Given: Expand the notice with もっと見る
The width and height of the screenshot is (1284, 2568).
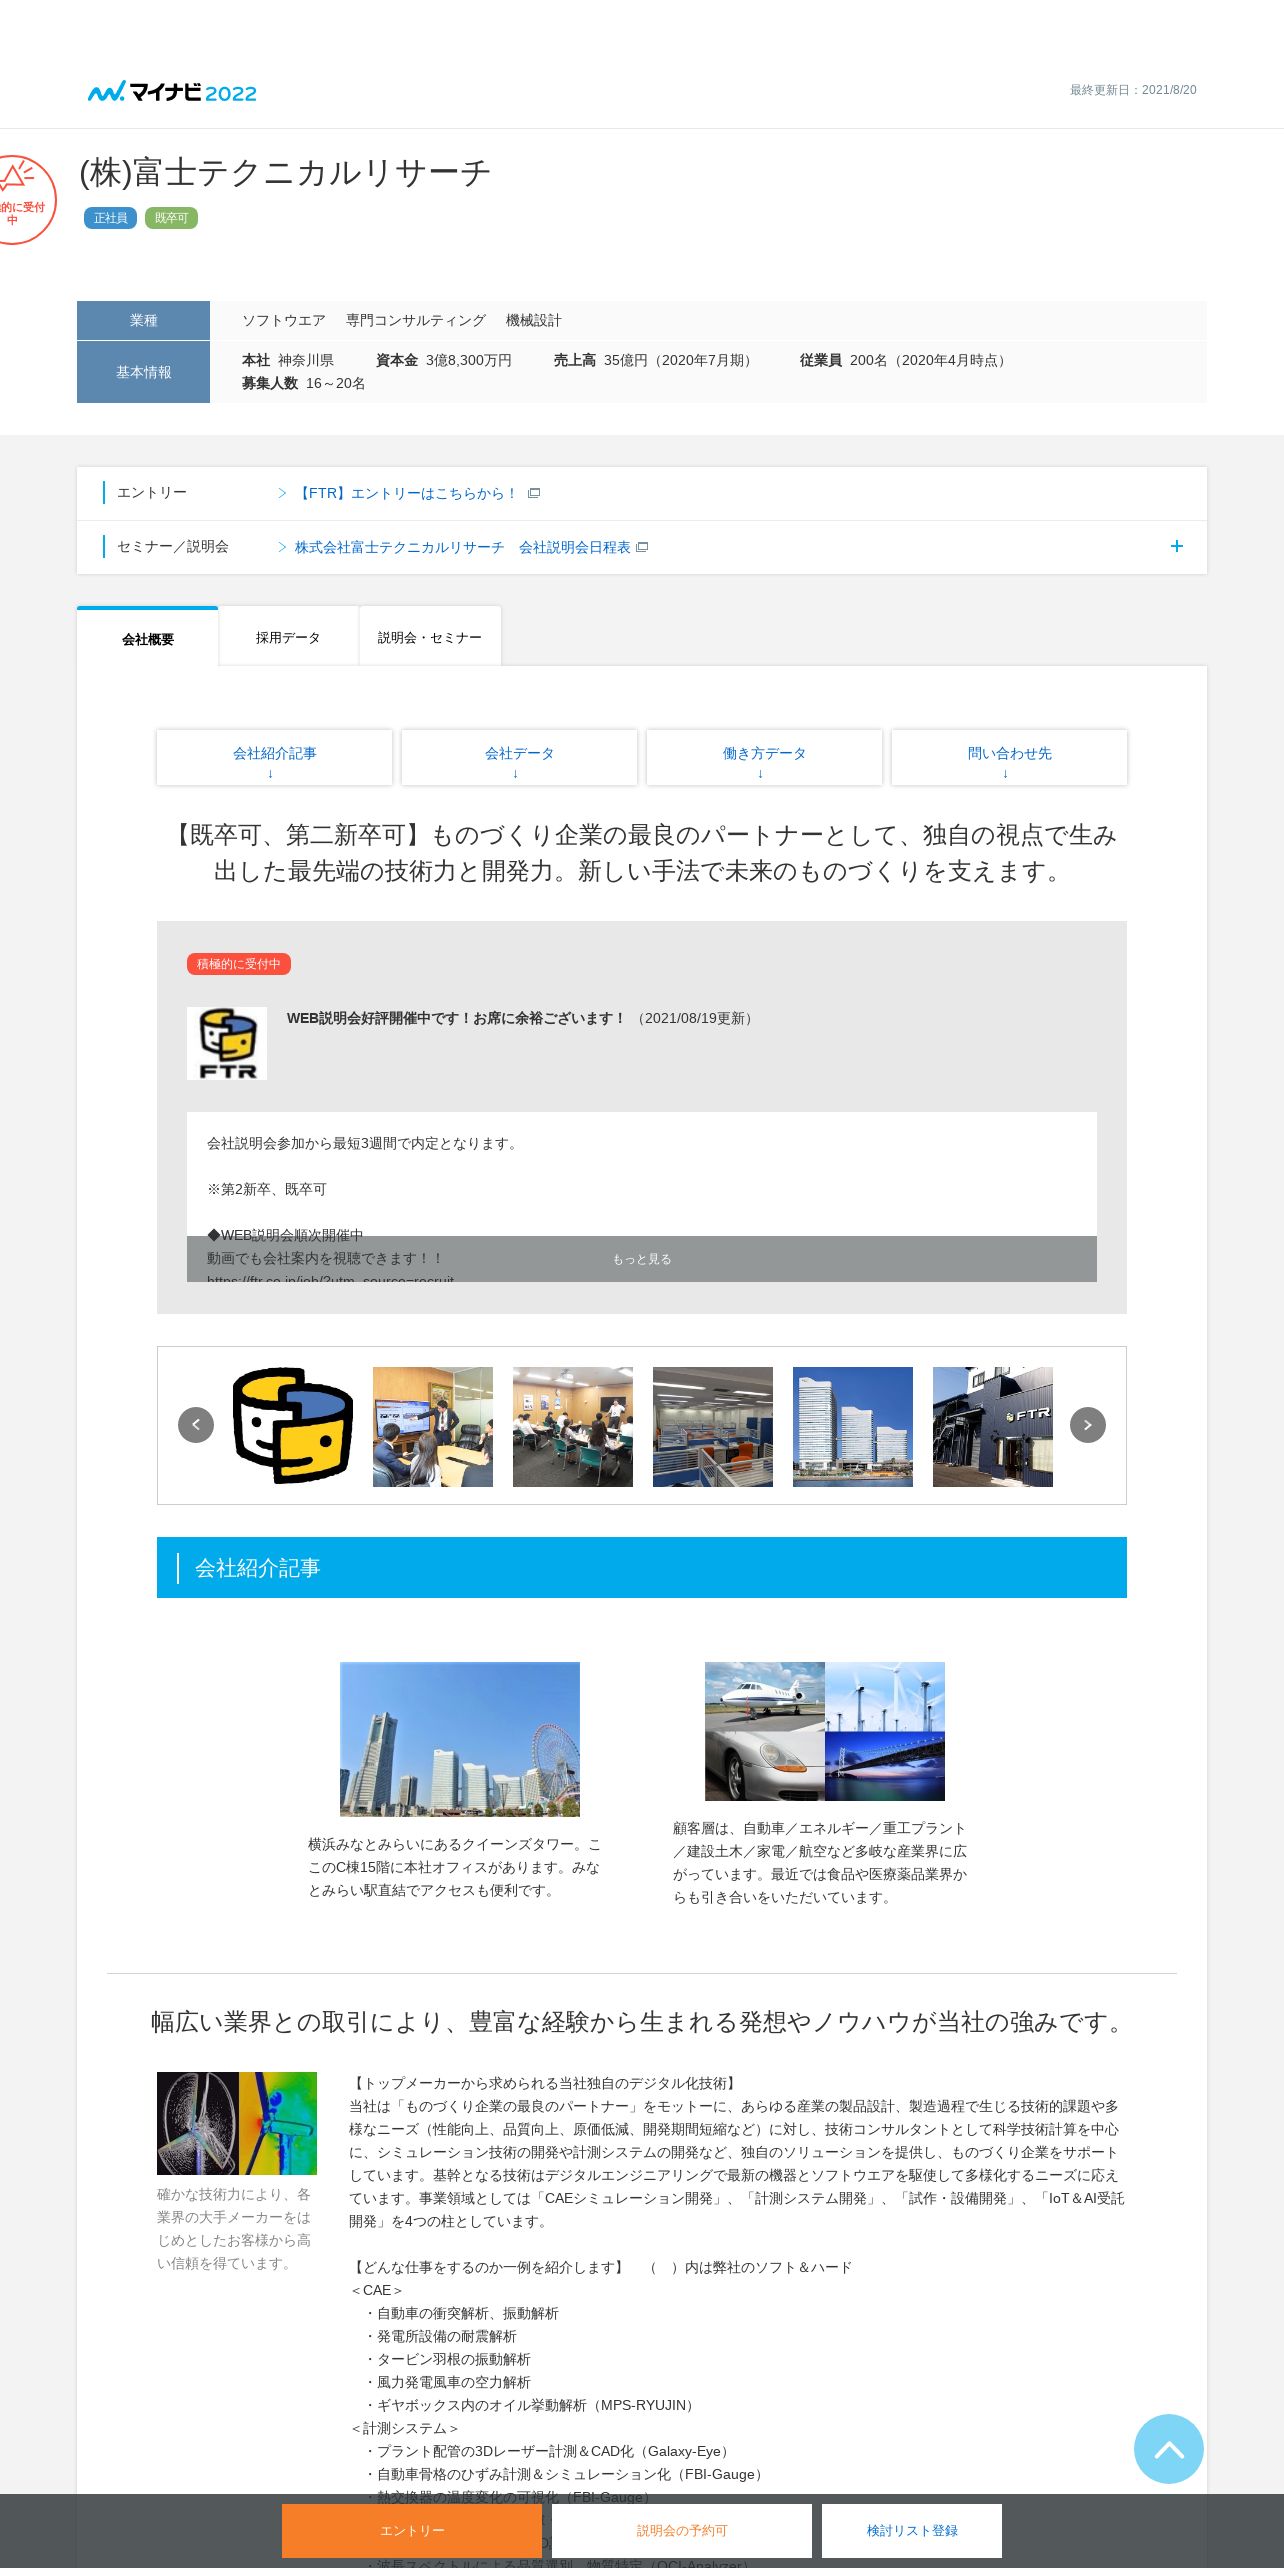Looking at the screenshot, I should tap(642, 1259).
